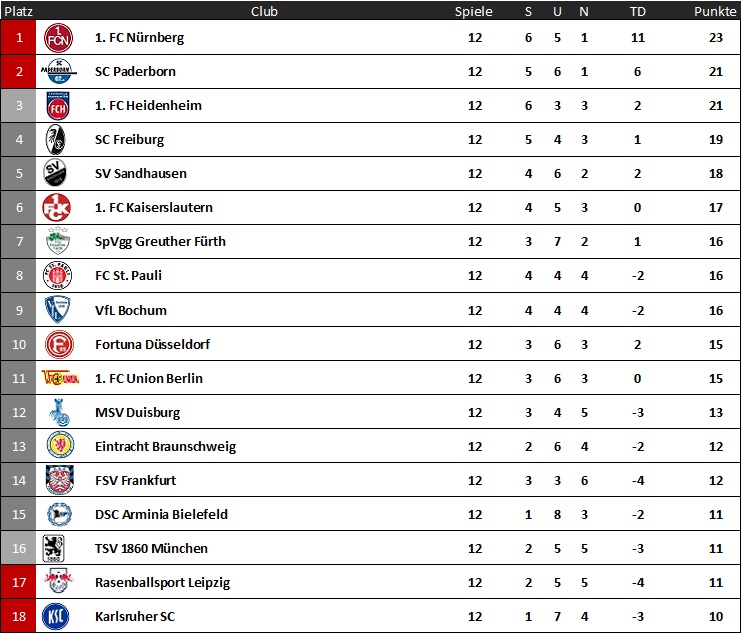Click the 1. FC Heidenheim crest
The width and height of the screenshot is (742, 634).
[x=58, y=106]
